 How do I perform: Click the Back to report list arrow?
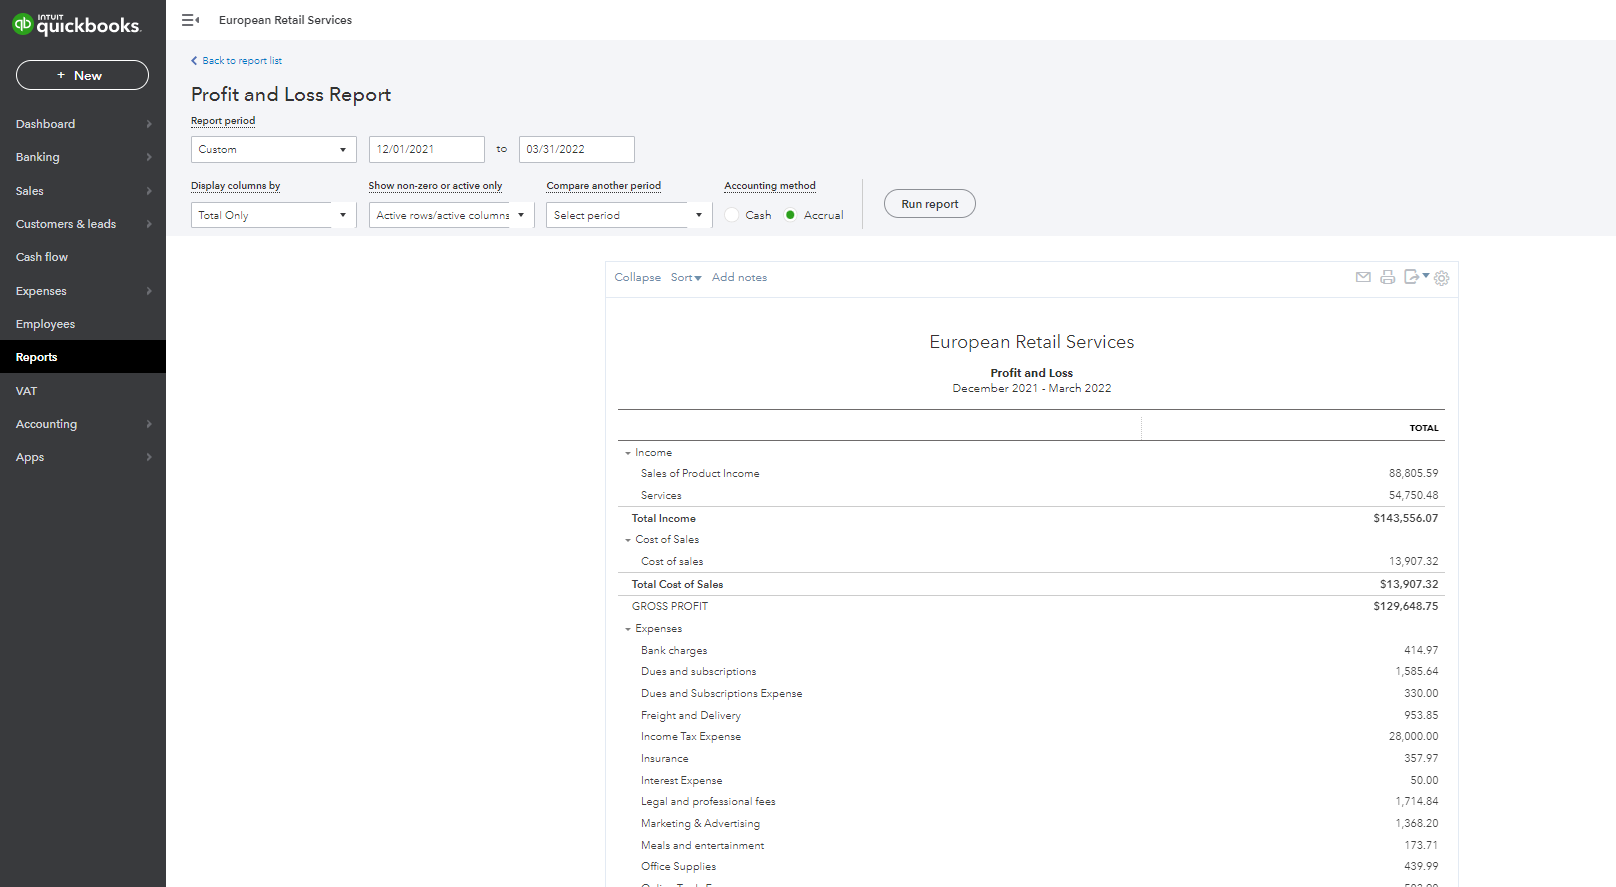[x=195, y=61]
